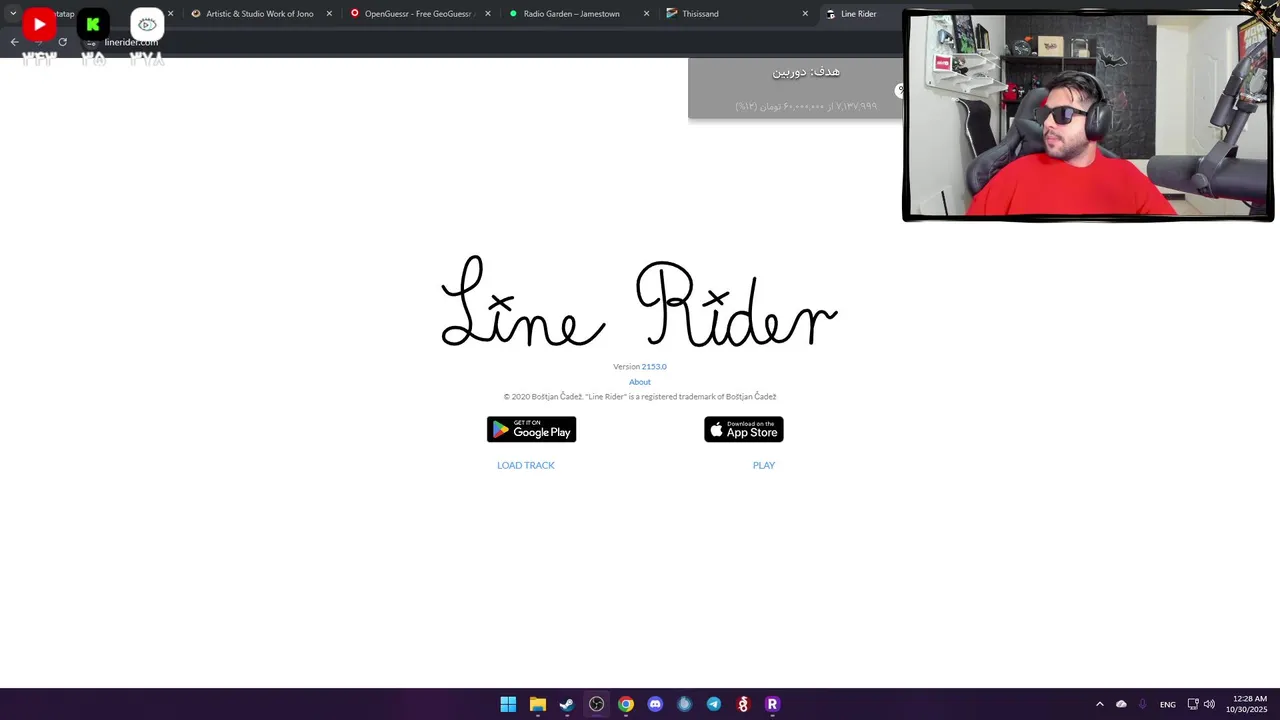The width and height of the screenshot is (1280, 720).
Task: Click the webcam overlay video
Action: click(1088, 116)
